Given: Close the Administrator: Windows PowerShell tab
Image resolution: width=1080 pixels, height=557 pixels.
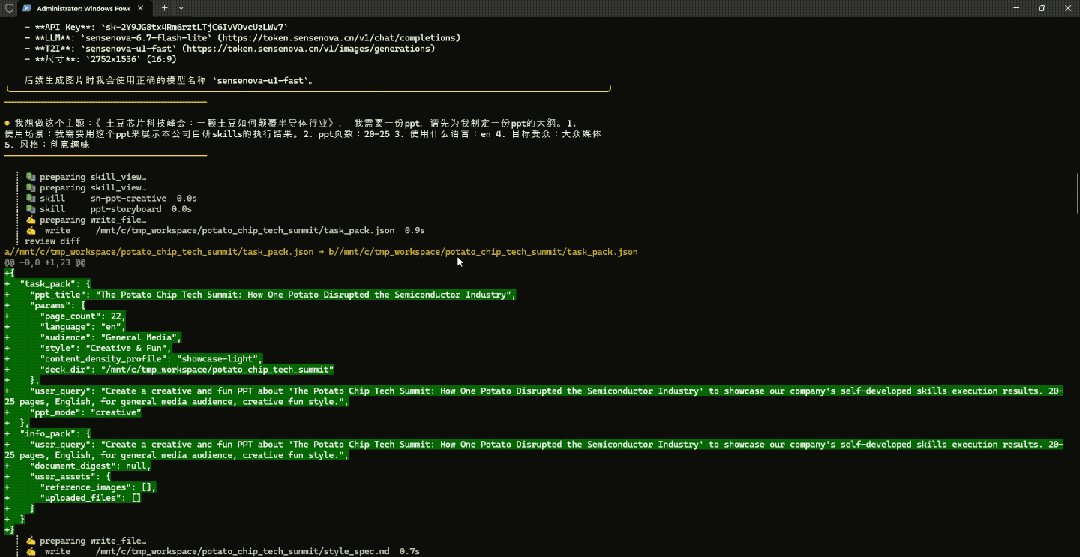Looking at the screenshot, I should (x=141, y=8).
